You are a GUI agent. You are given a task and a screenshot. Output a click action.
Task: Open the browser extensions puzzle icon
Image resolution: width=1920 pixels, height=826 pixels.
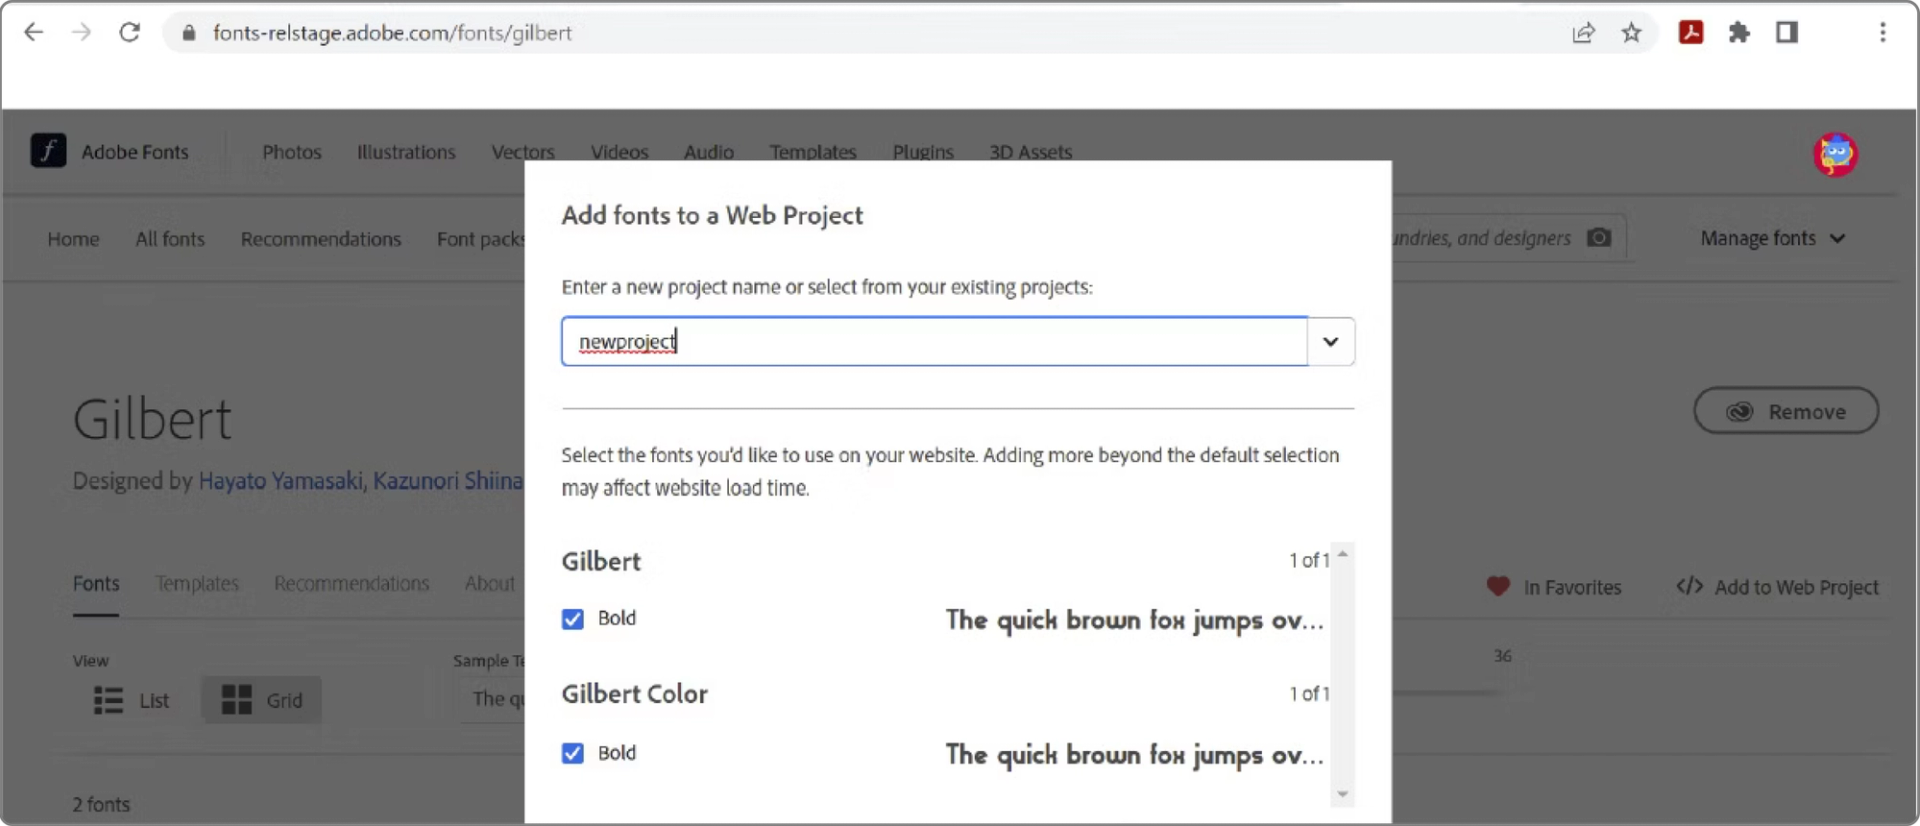coord(1739,32)
